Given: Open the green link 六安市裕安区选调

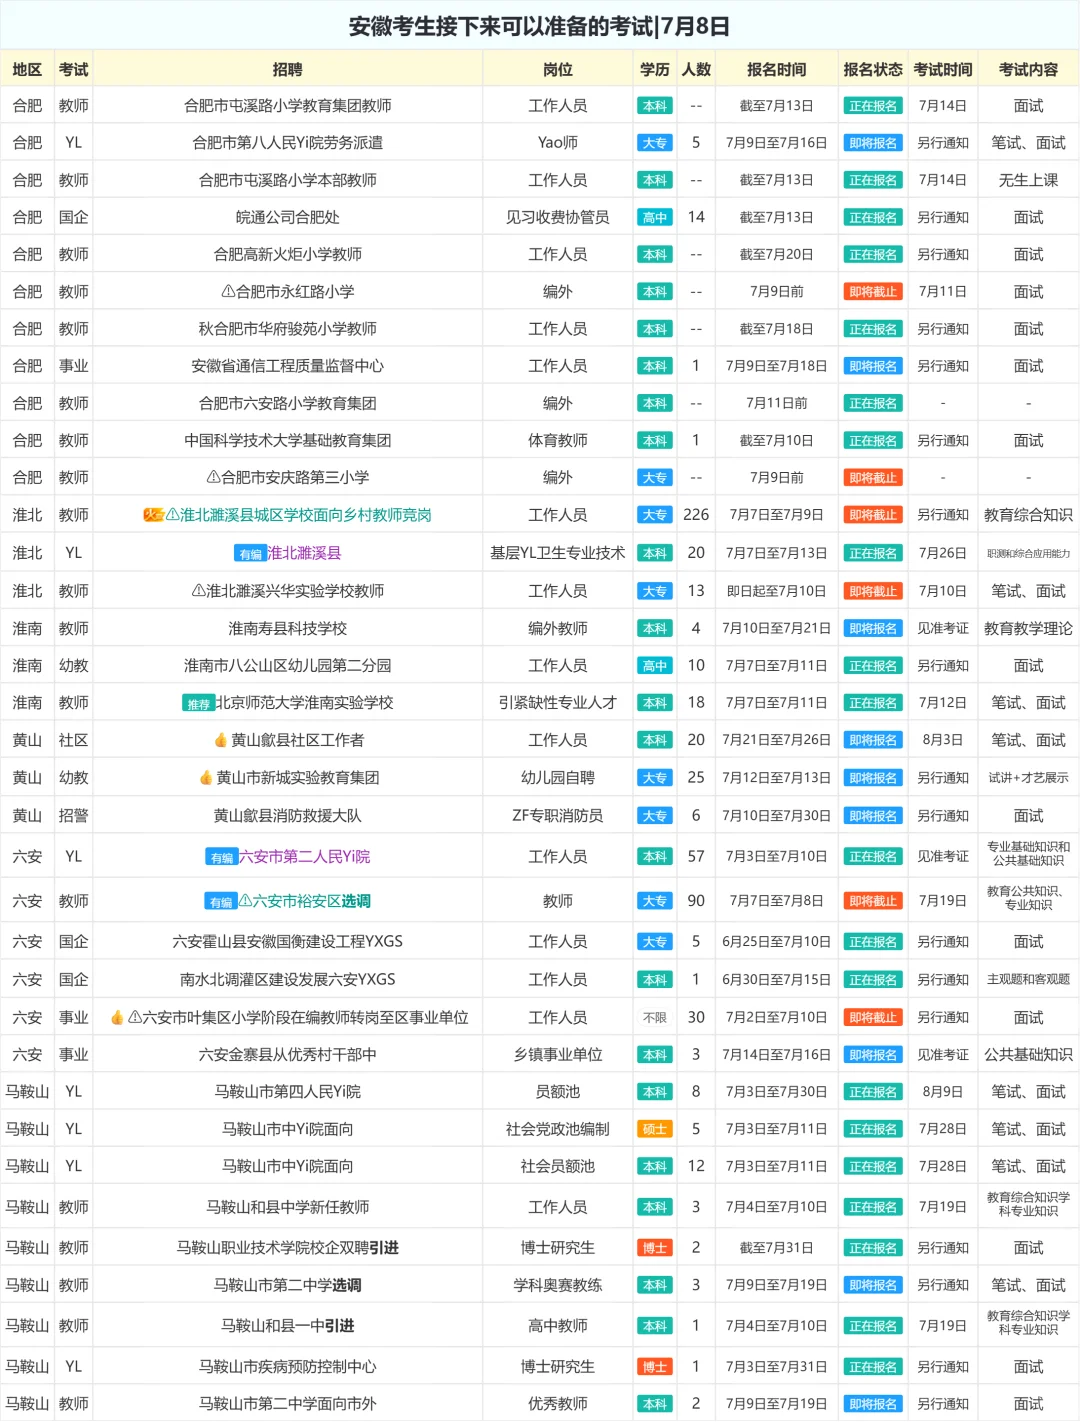Looking at the screenshot, I should click(x=312, y=901).
